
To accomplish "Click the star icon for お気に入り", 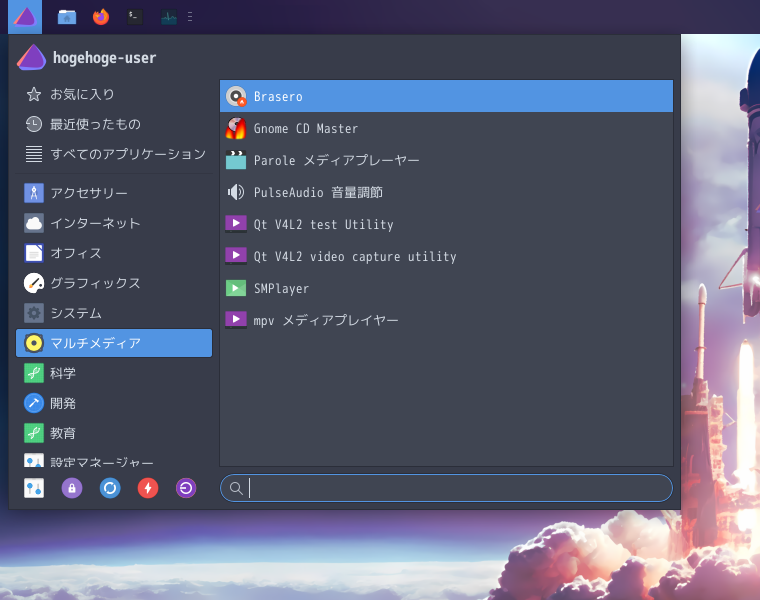I will tap(34, 94).
